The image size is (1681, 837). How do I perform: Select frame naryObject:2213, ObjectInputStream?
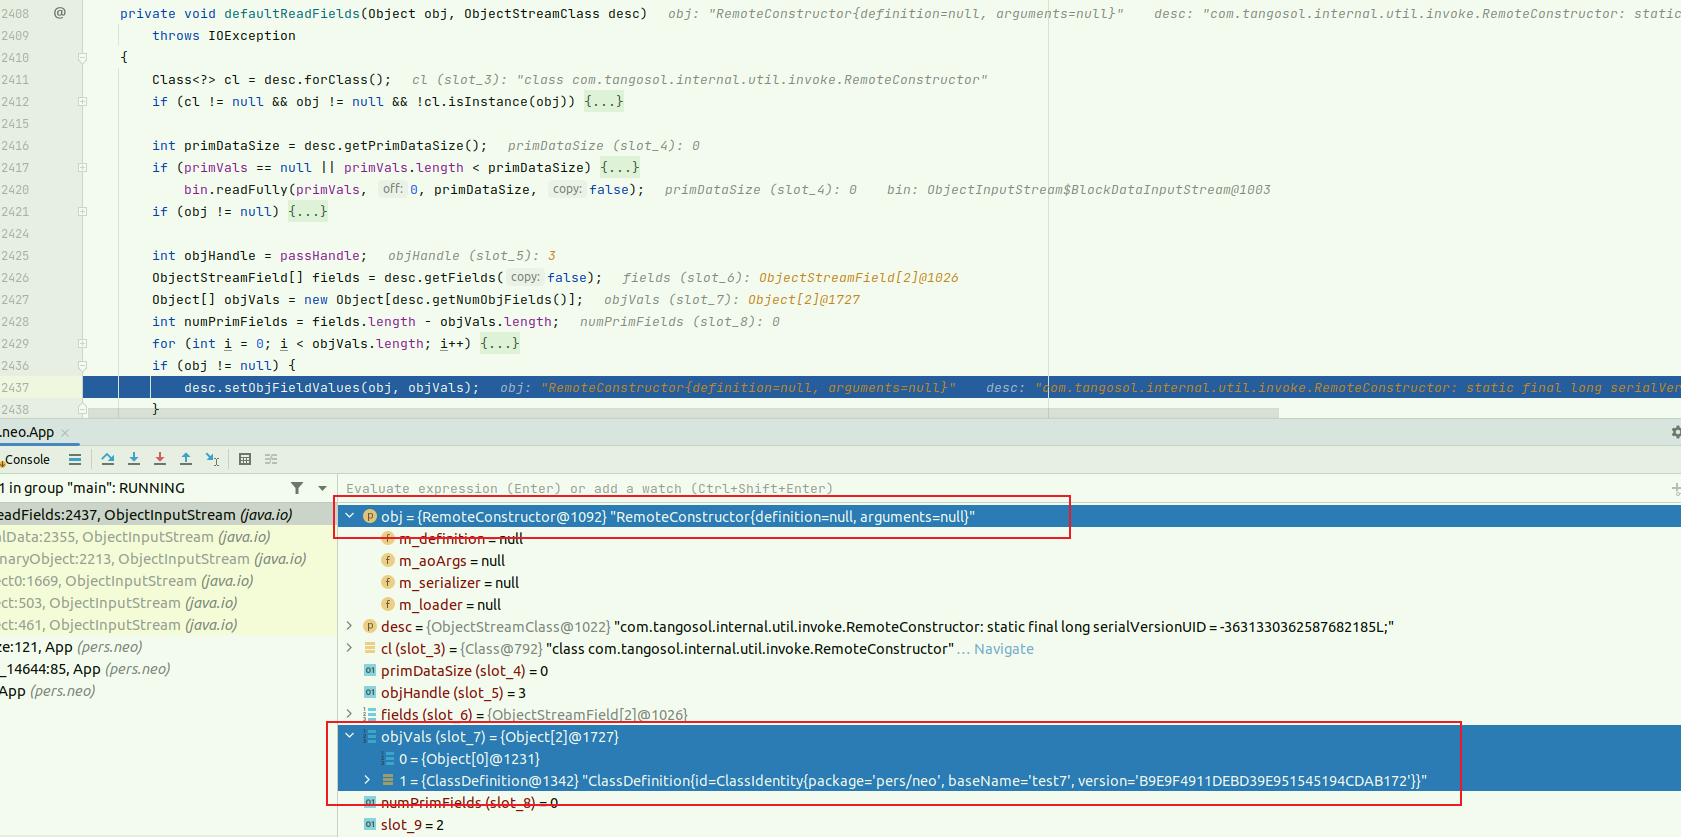click(168, 559)
